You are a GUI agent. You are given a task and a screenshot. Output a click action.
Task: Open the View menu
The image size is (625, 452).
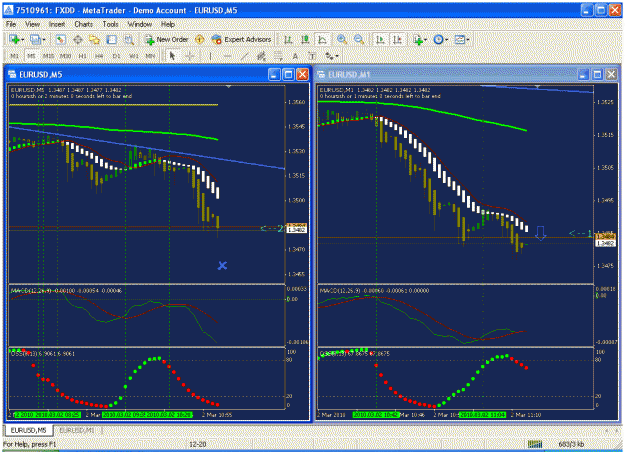click(x=32, y=24)
